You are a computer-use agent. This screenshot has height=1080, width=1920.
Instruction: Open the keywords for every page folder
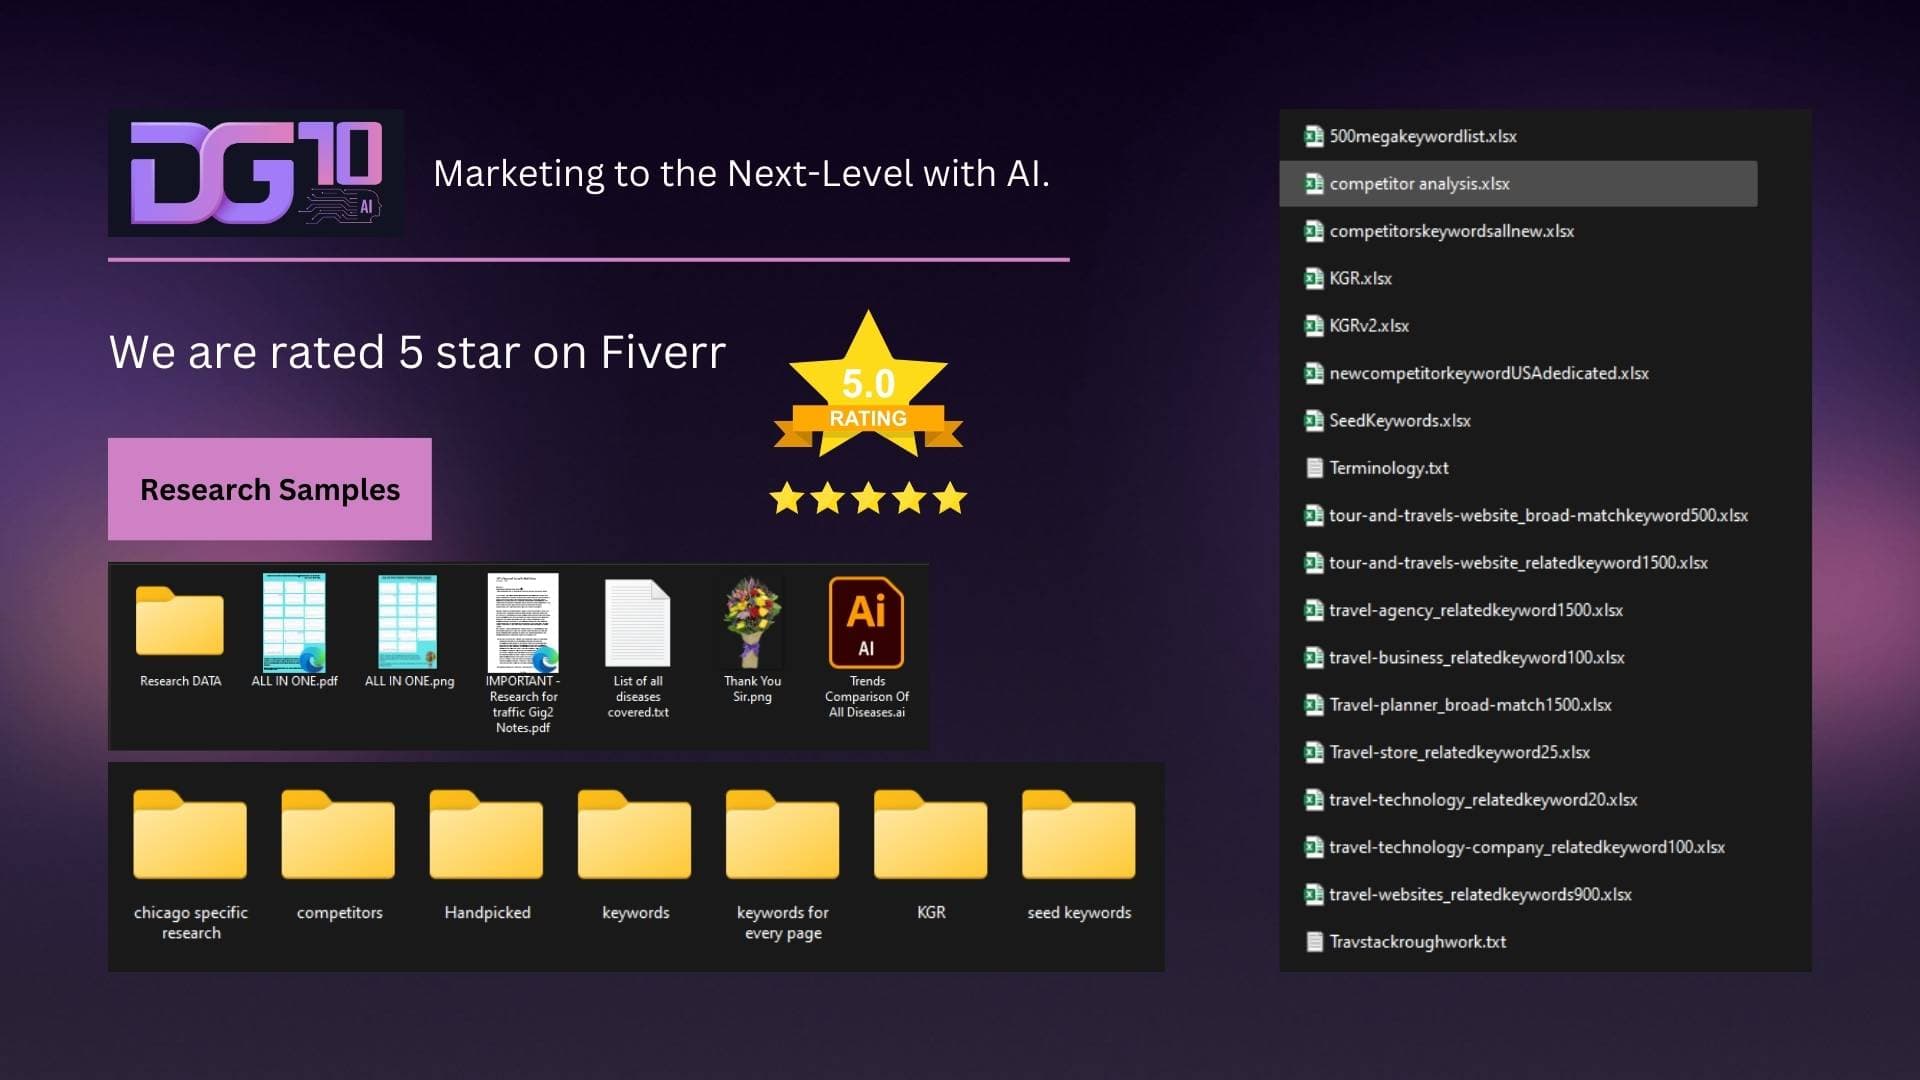783,836
